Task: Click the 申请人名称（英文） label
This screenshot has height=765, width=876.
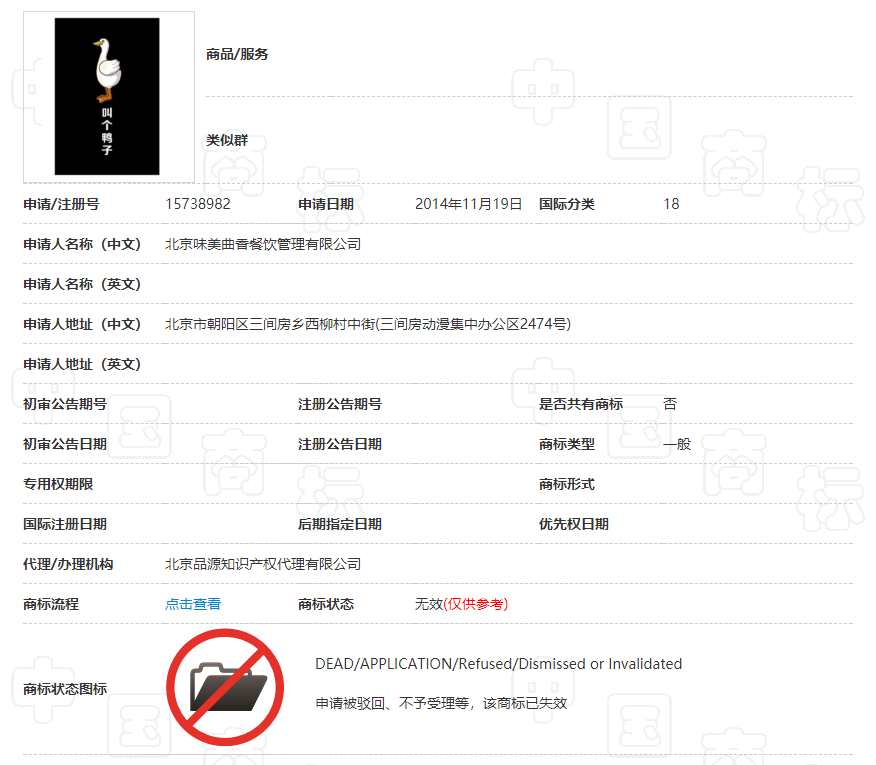Action: (x=82, y=284)
